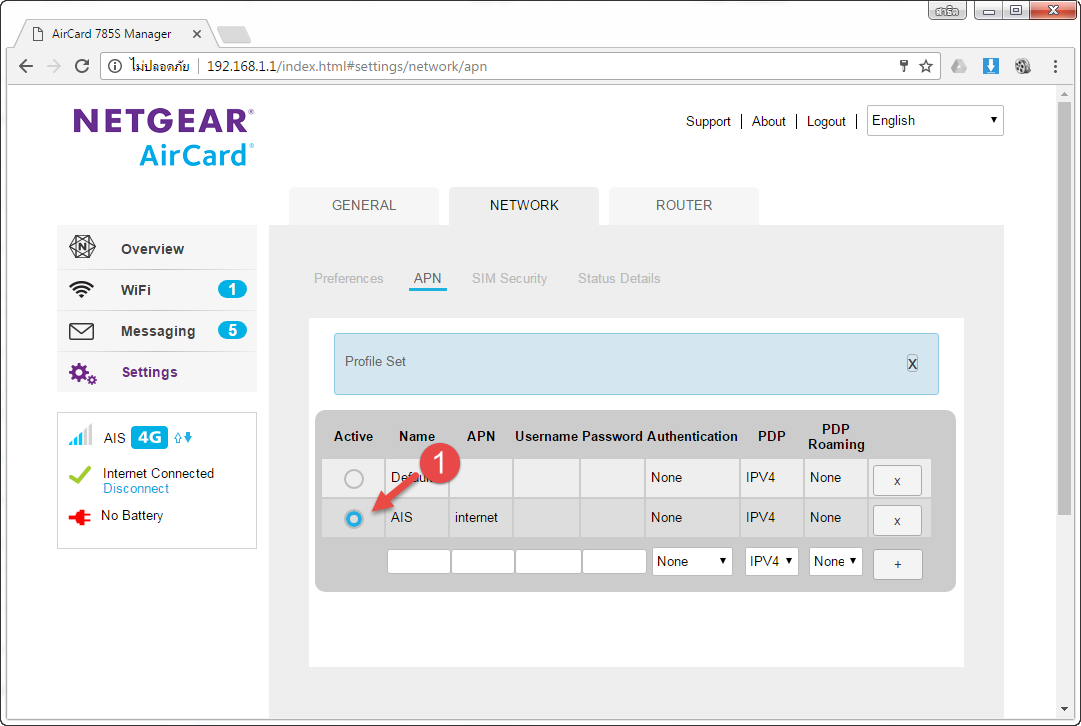Viewport: 1081px width, 726px height.
Task: Open the English language dropdown
Action: (935, 121)
